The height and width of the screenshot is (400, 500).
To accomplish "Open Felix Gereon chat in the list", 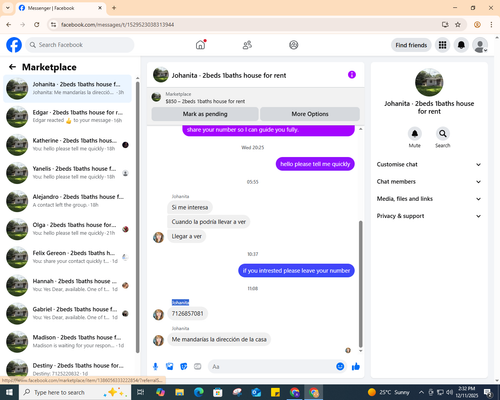I will pyautogui.click(x=68, y=257).
